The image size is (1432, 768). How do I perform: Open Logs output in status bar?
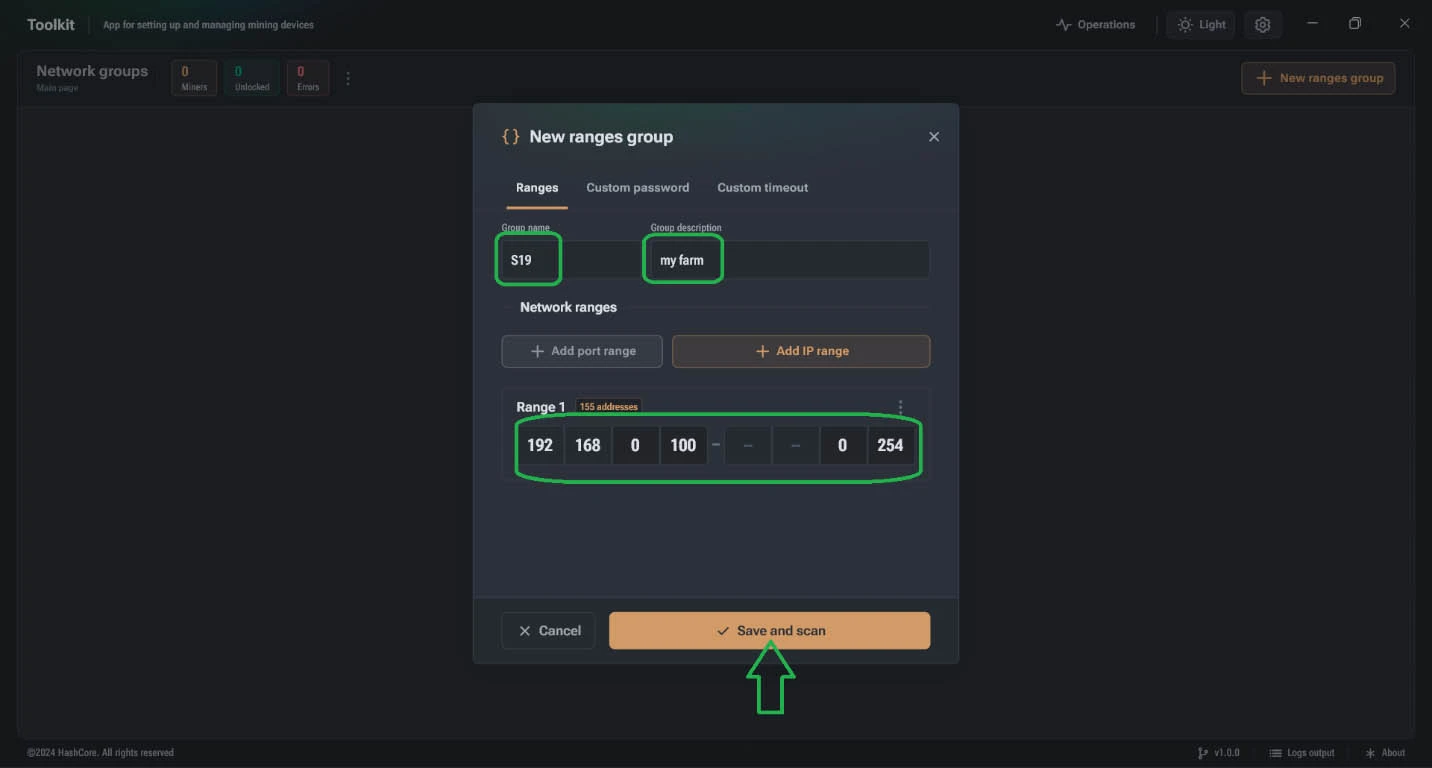pos(1302,753)
